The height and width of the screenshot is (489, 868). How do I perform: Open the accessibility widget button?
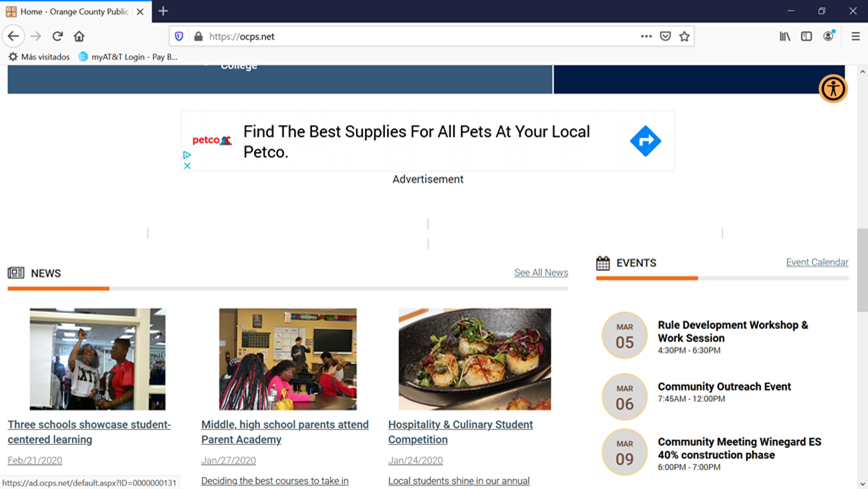(x=833, y=89)
